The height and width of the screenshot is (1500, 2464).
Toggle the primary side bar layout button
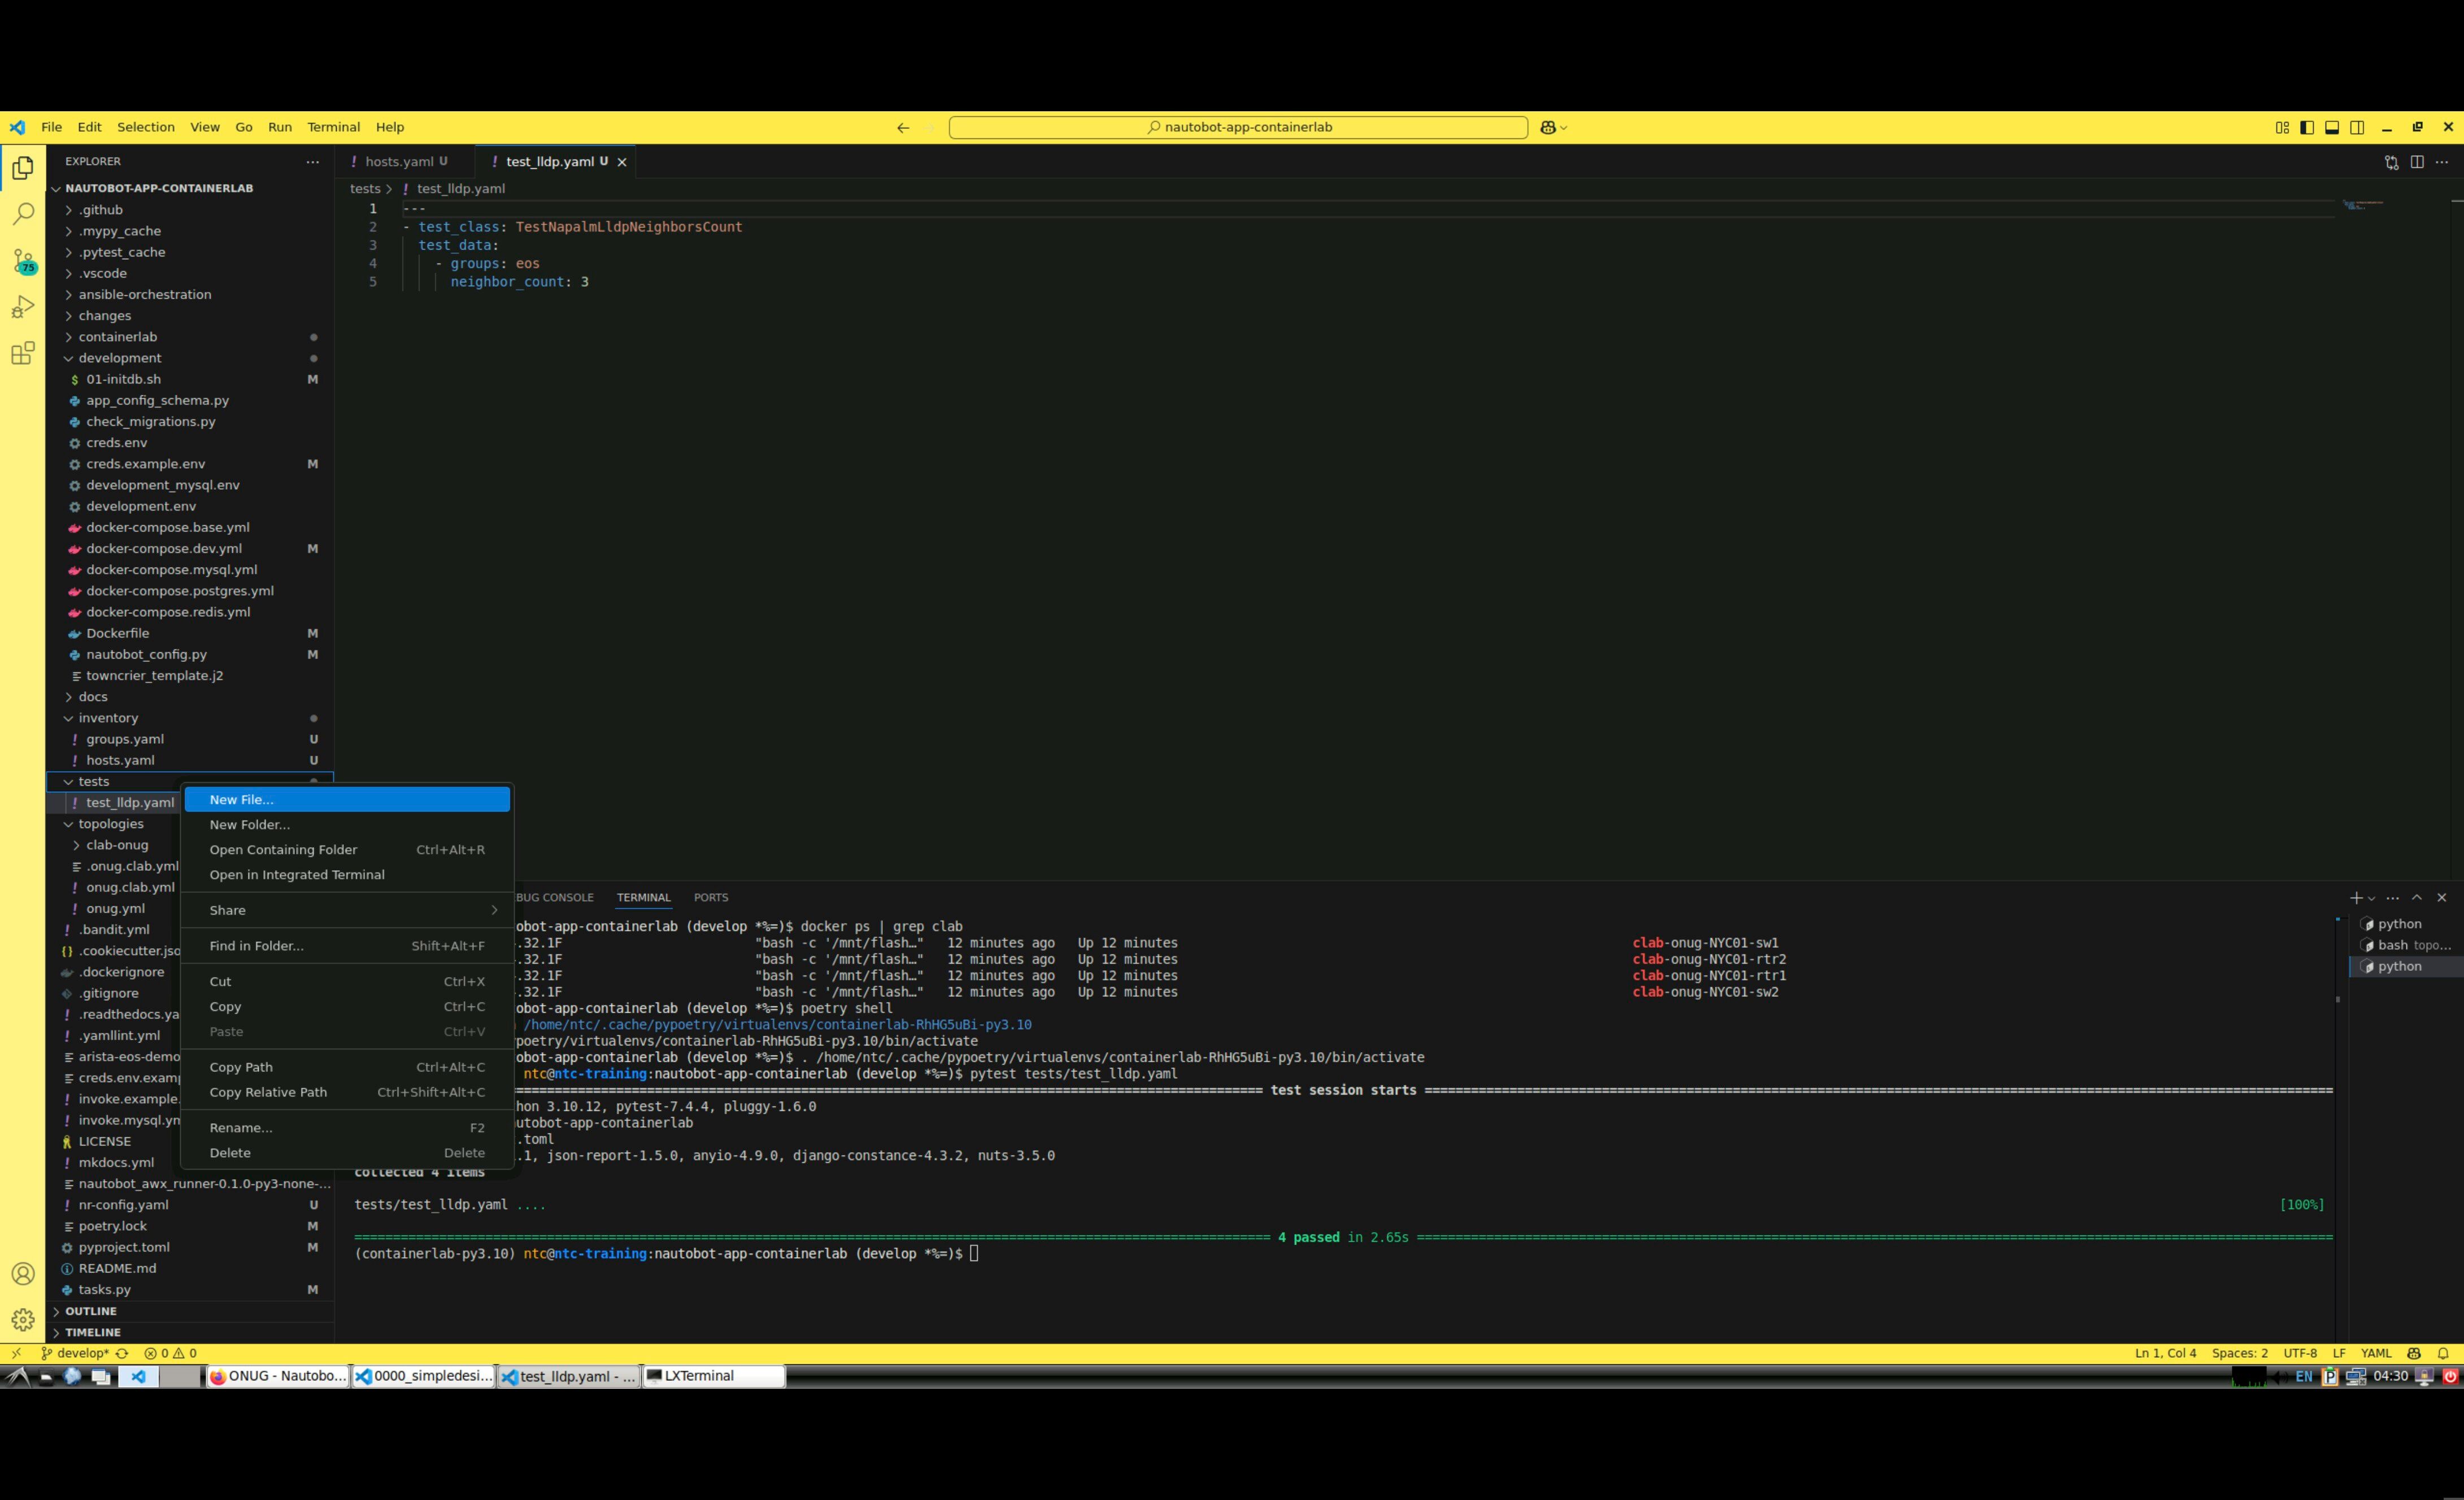[x=2307, y=127]
